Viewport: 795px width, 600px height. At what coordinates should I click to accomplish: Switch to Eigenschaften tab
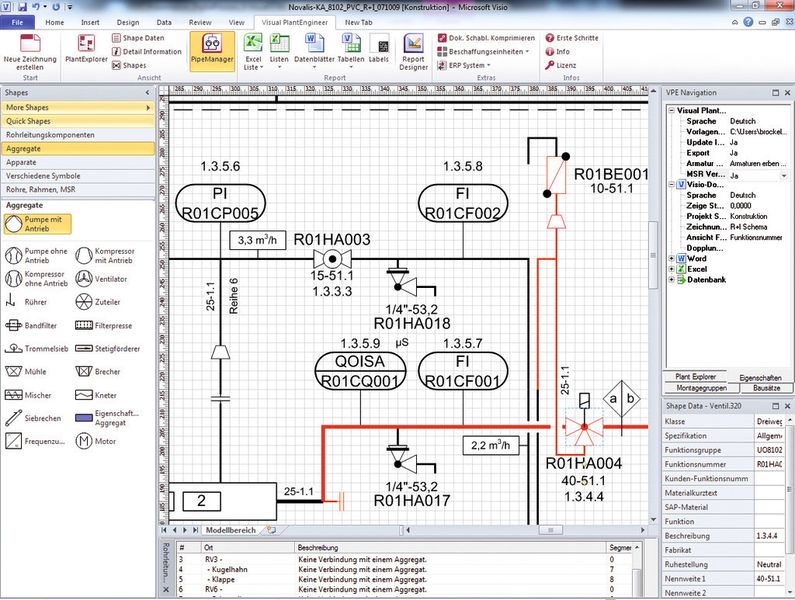760,378
